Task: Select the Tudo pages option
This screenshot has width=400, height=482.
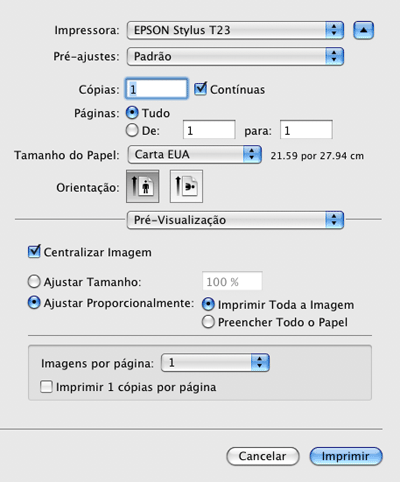Action: pyautogui.click(x=132, y=113)
